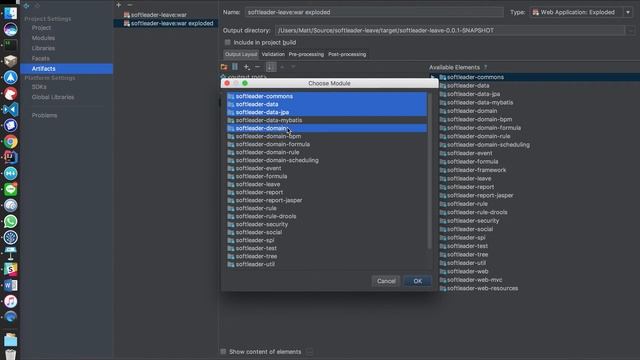Cancel the Choose Module dialog
Viewport: 640px width, 360px height.
[386, 281]
